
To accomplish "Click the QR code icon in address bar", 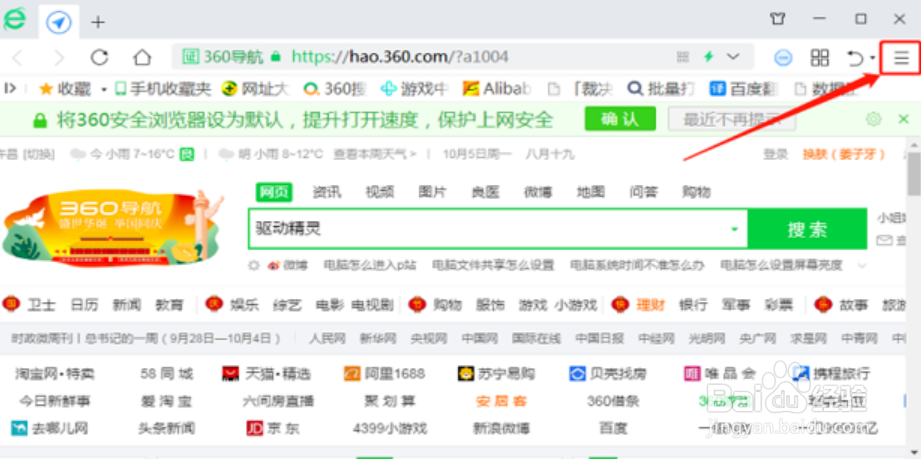I will coord(683,57).
